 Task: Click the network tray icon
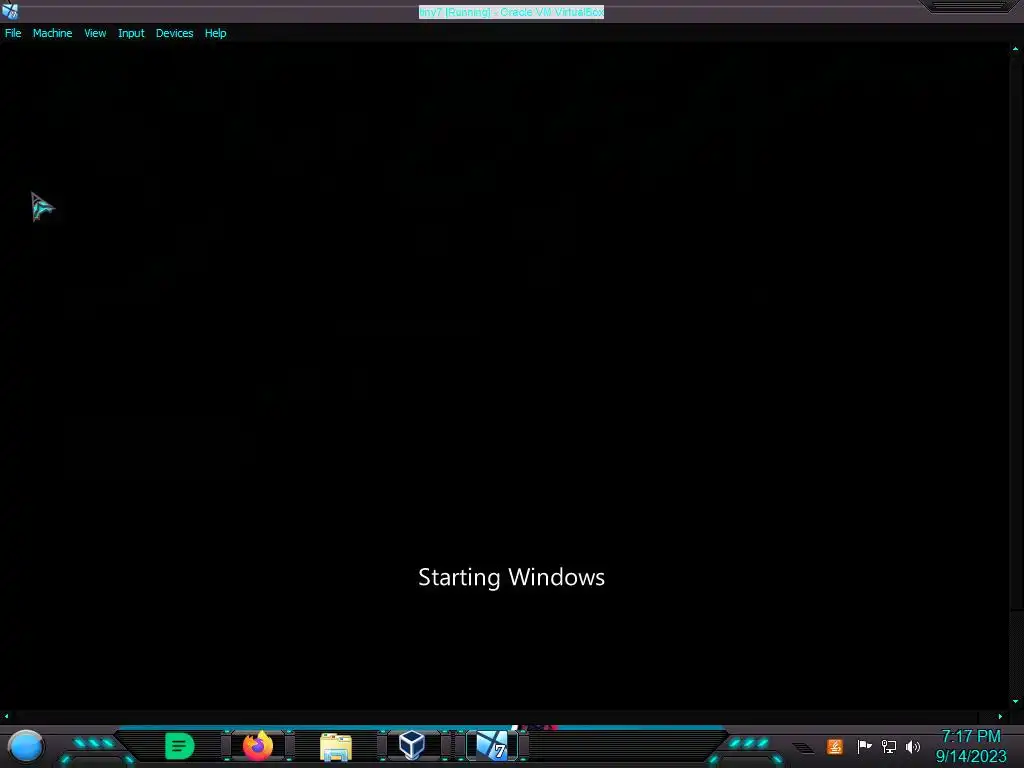click(889, 746)
